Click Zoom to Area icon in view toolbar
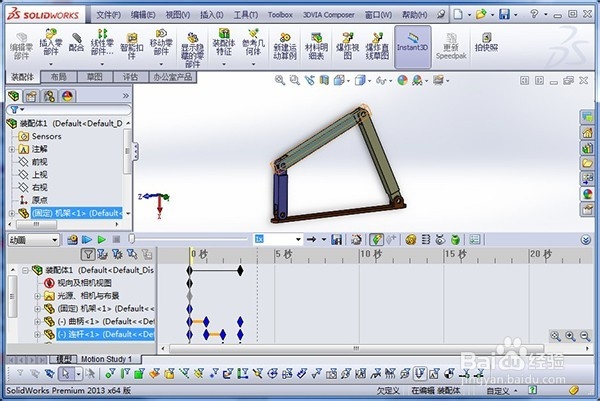Viewport: 600px width, 401px height. pos(295,80)
